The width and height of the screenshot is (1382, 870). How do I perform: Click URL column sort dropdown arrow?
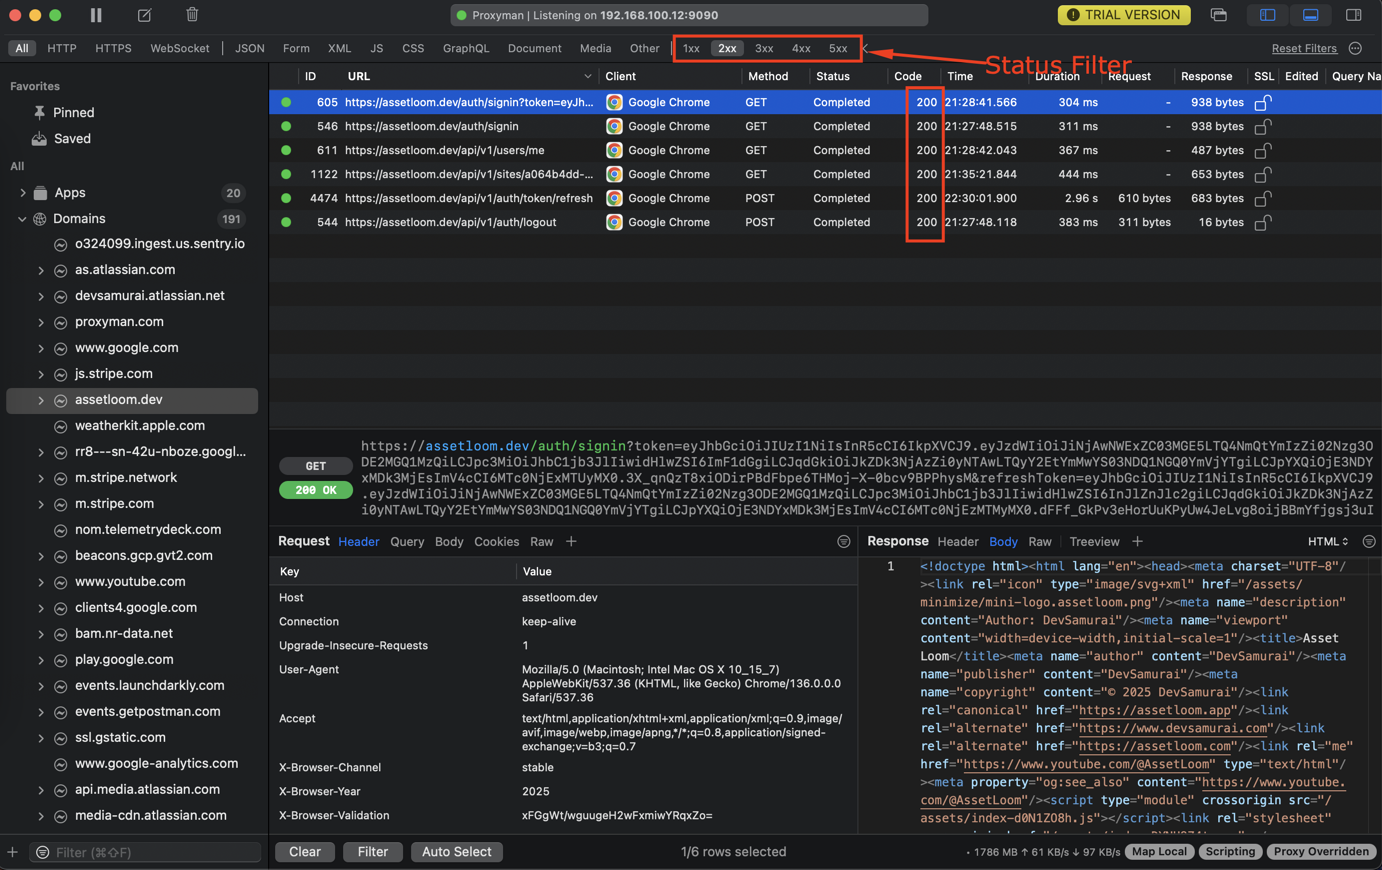pos(587,77)
